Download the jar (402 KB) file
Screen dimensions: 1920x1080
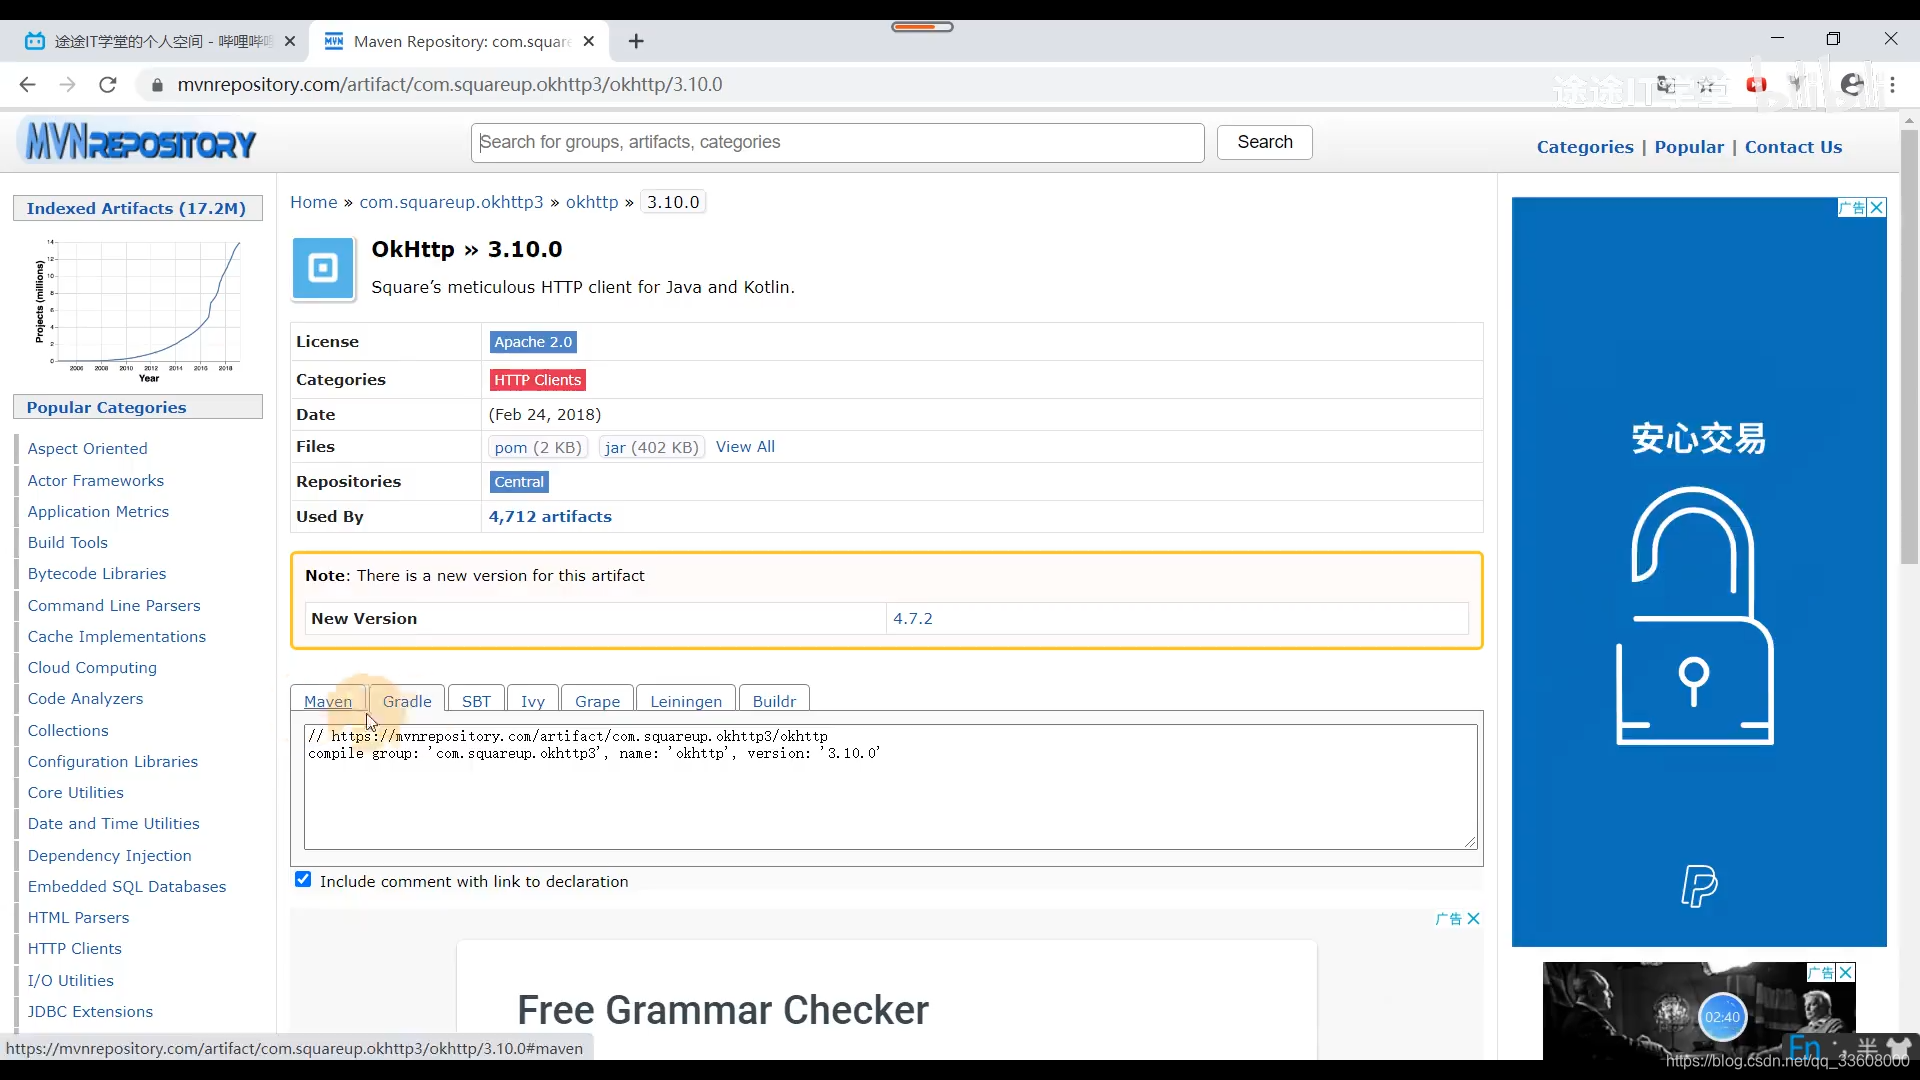pos(652,447)
